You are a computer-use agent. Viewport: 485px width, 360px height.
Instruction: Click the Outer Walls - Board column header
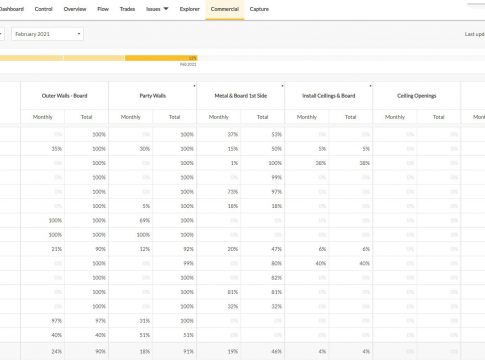pos(64,96)
